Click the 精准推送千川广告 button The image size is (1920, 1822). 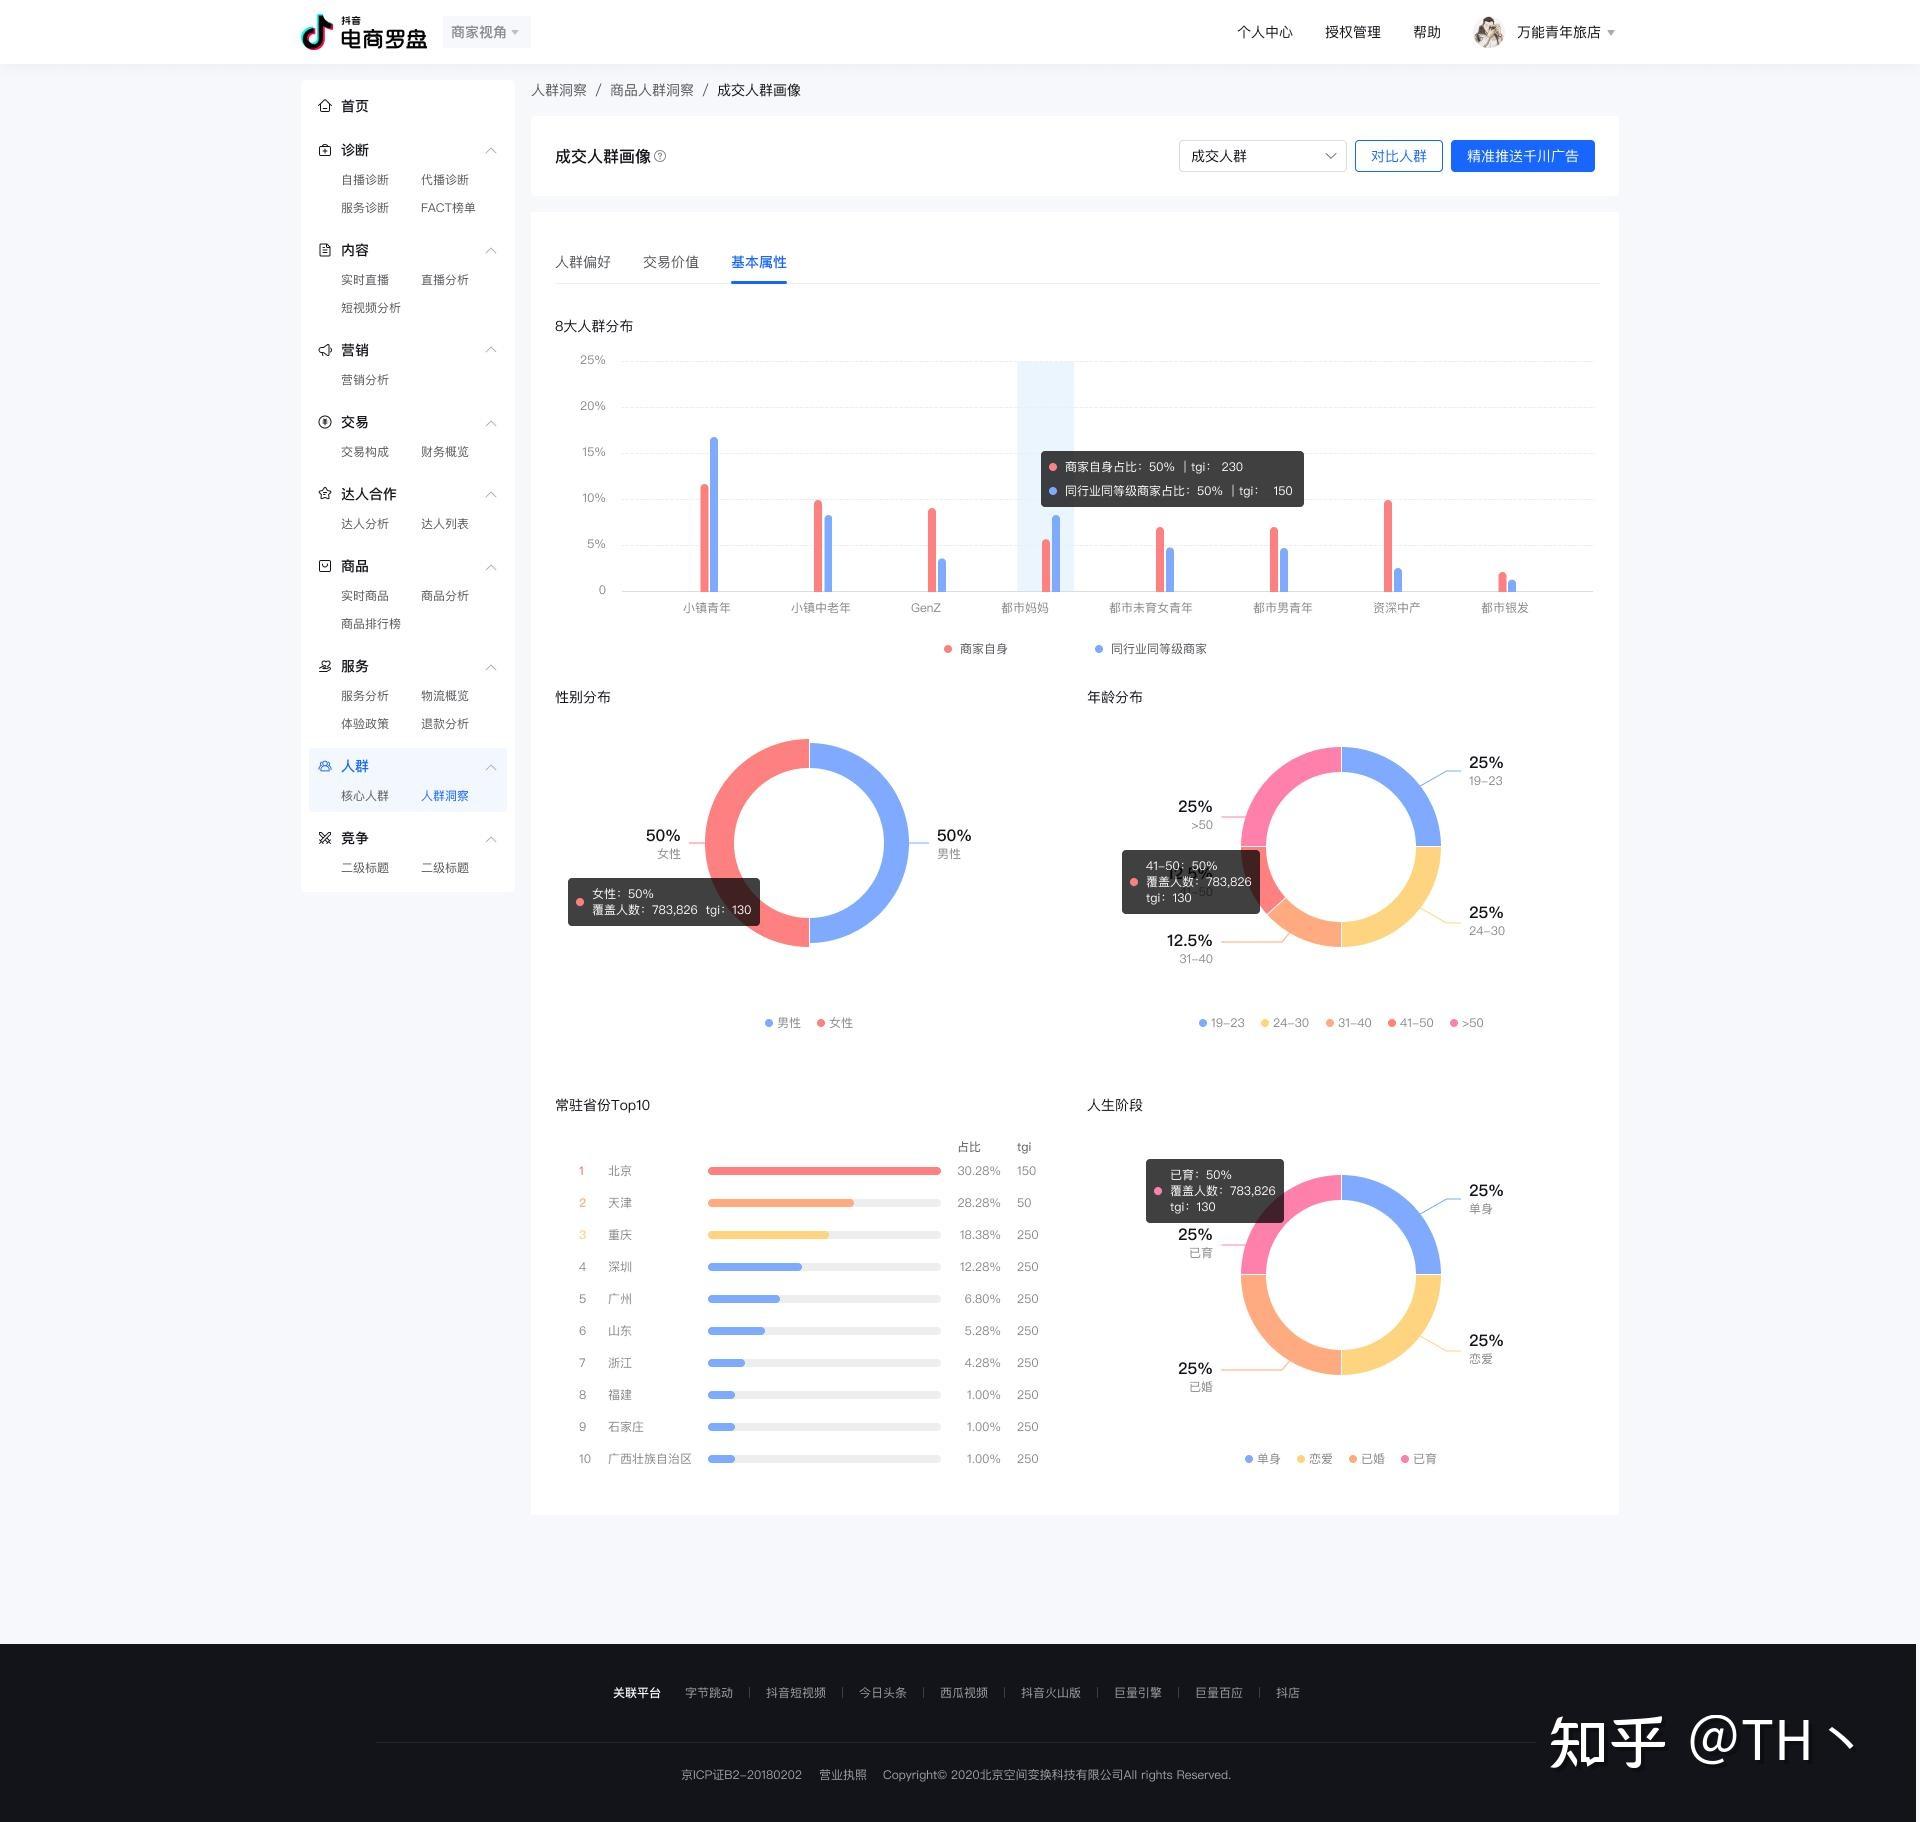[1521, 156]
